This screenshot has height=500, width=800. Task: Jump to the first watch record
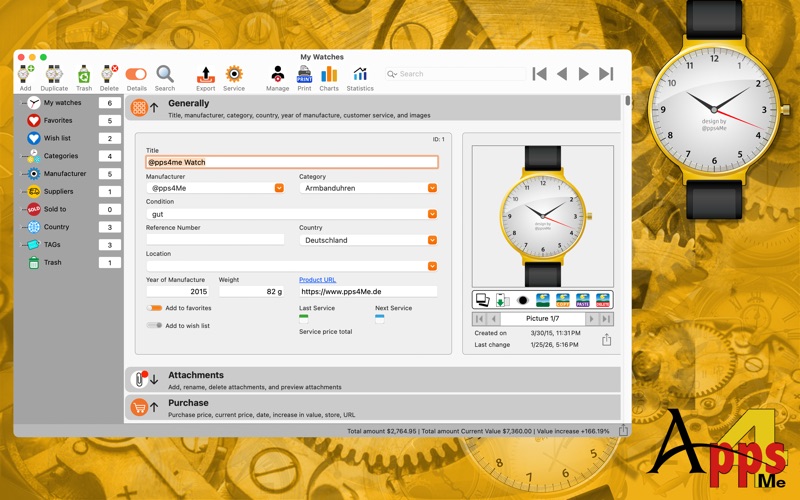point(540,74)
